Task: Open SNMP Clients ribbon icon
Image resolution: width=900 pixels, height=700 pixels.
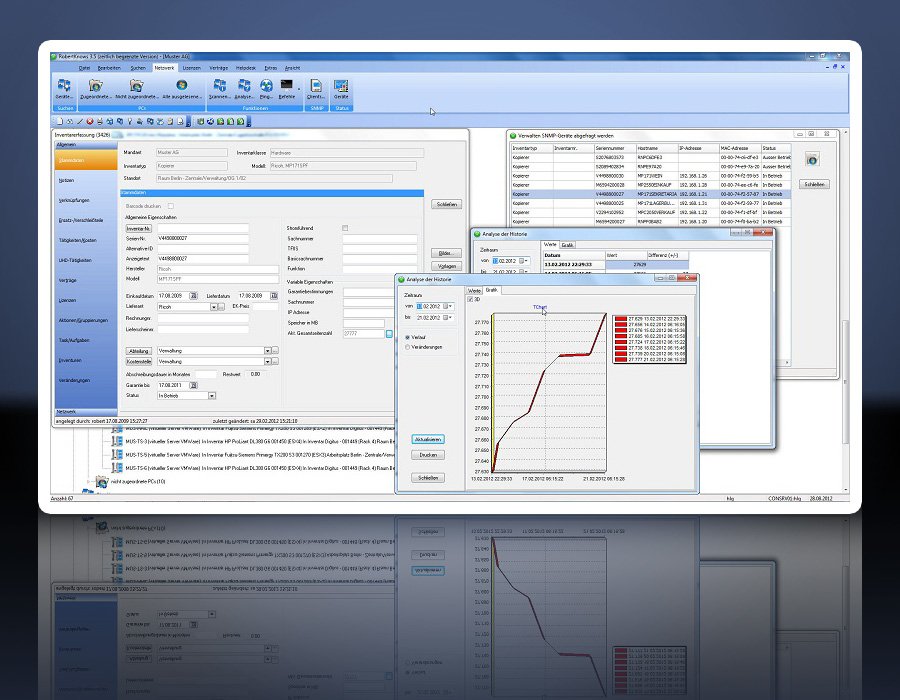Action: pos(316,89)
